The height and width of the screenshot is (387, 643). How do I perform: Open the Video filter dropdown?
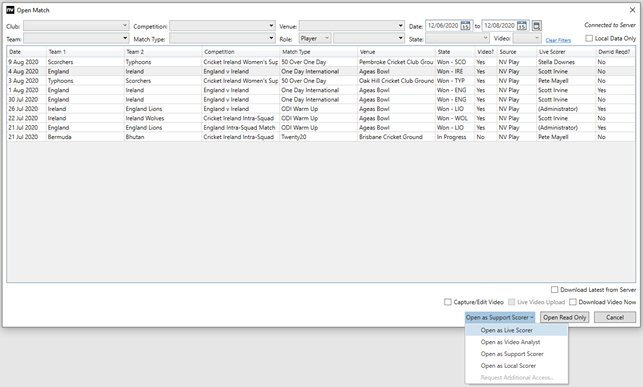tap(527, 38)
